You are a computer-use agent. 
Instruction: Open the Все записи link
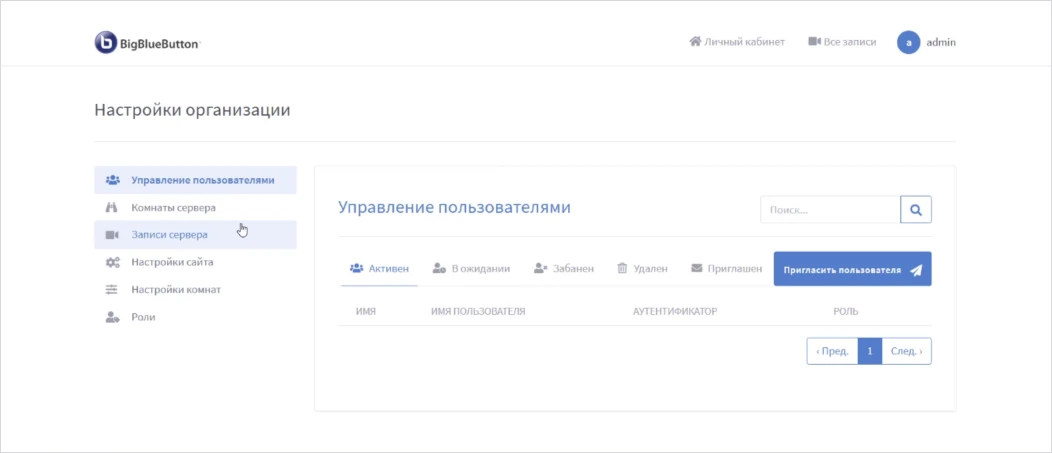[842, 42]
